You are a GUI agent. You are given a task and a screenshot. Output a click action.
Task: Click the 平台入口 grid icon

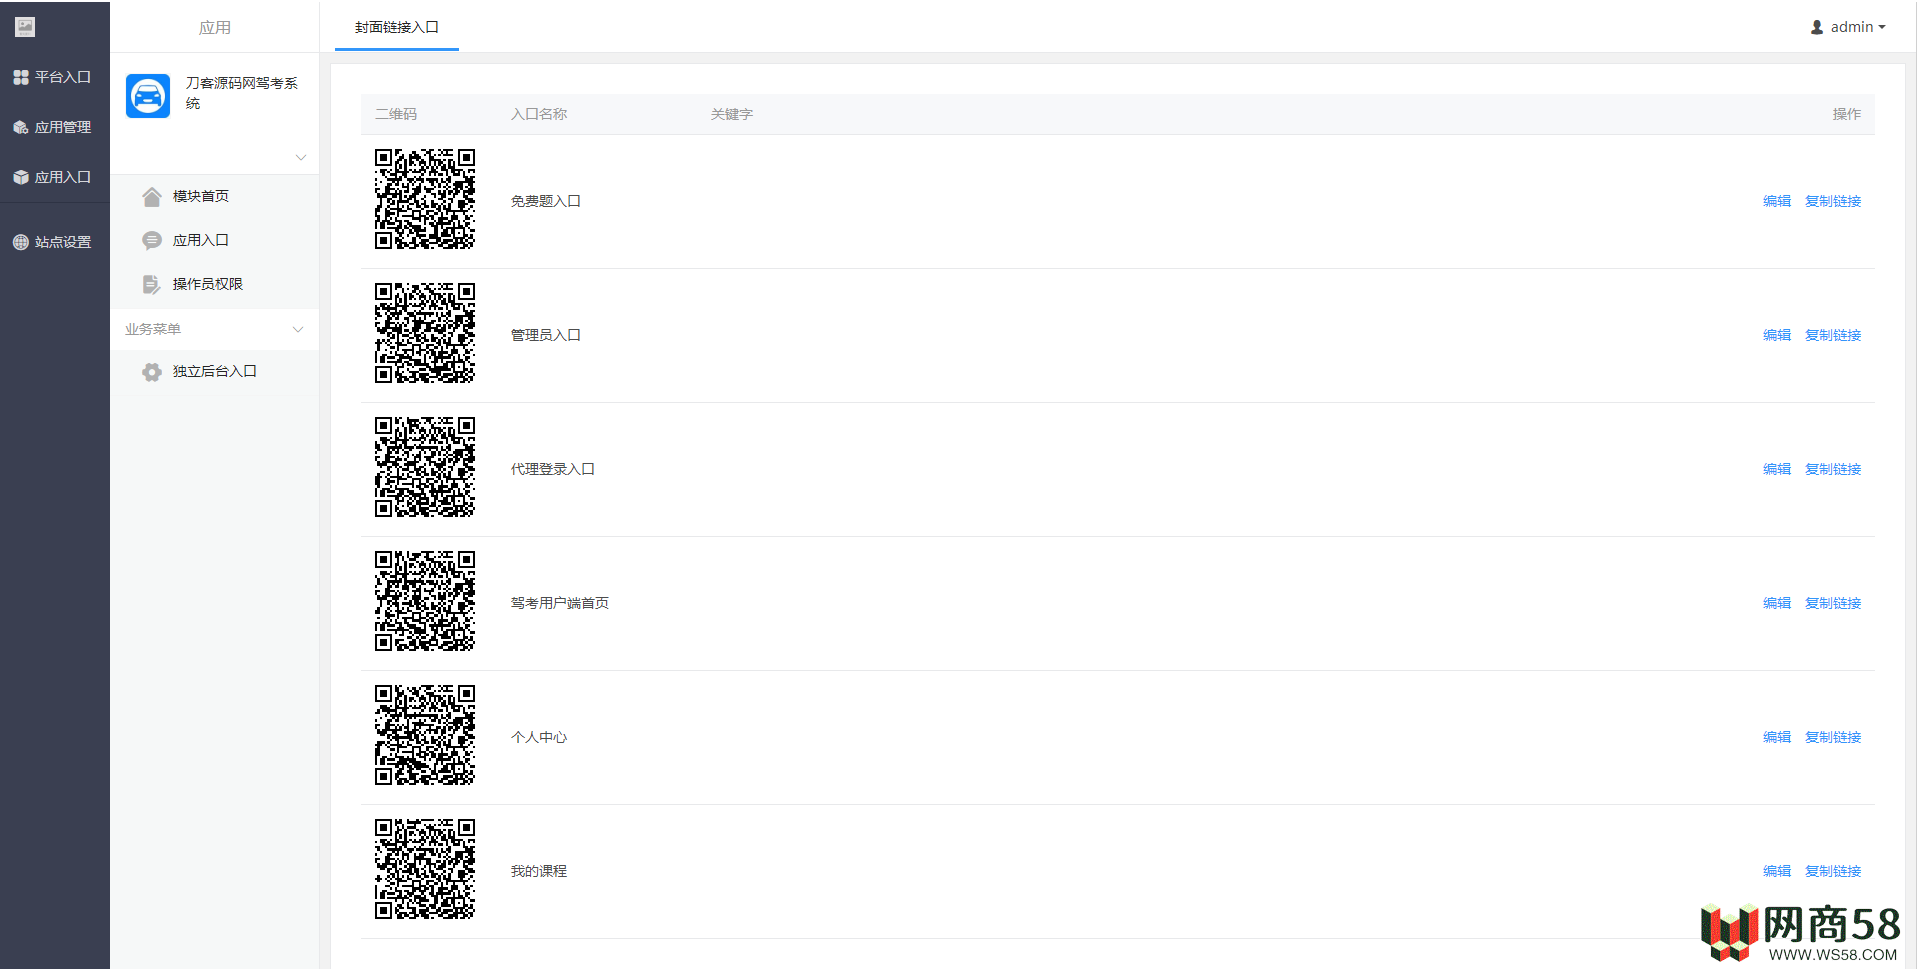click(x=21, y=77)
